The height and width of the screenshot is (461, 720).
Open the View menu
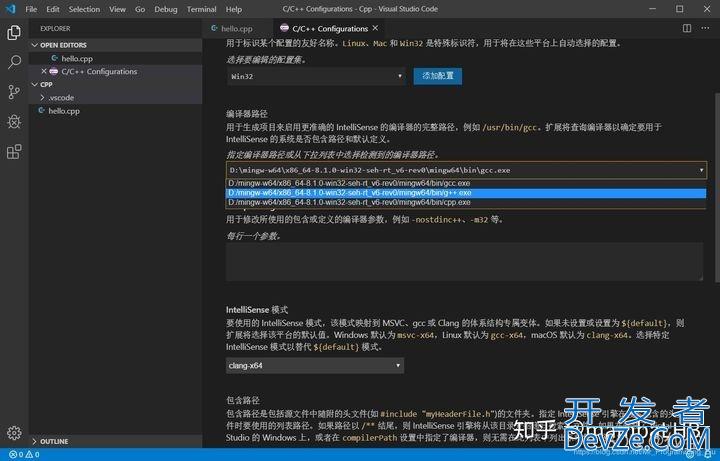[x=118, y=9]
